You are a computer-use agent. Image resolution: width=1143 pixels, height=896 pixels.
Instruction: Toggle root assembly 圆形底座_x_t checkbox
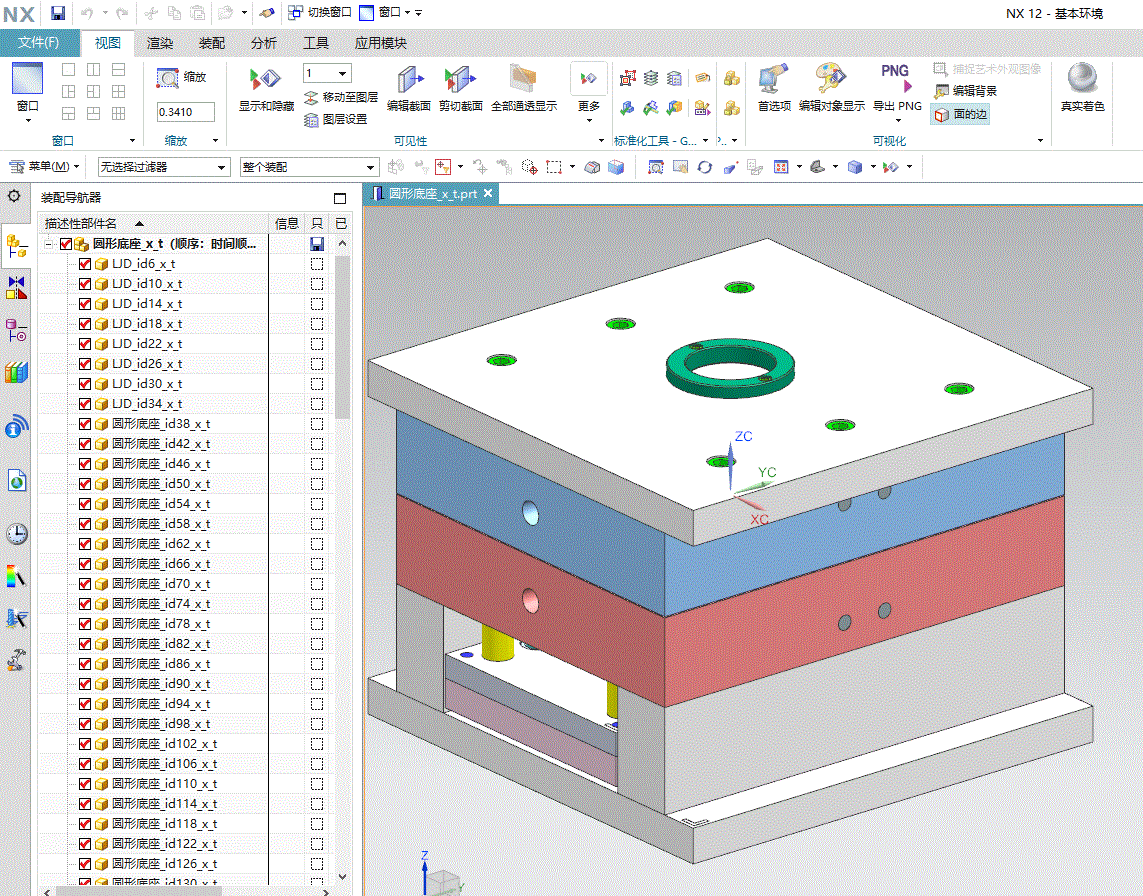coord(66,244)
